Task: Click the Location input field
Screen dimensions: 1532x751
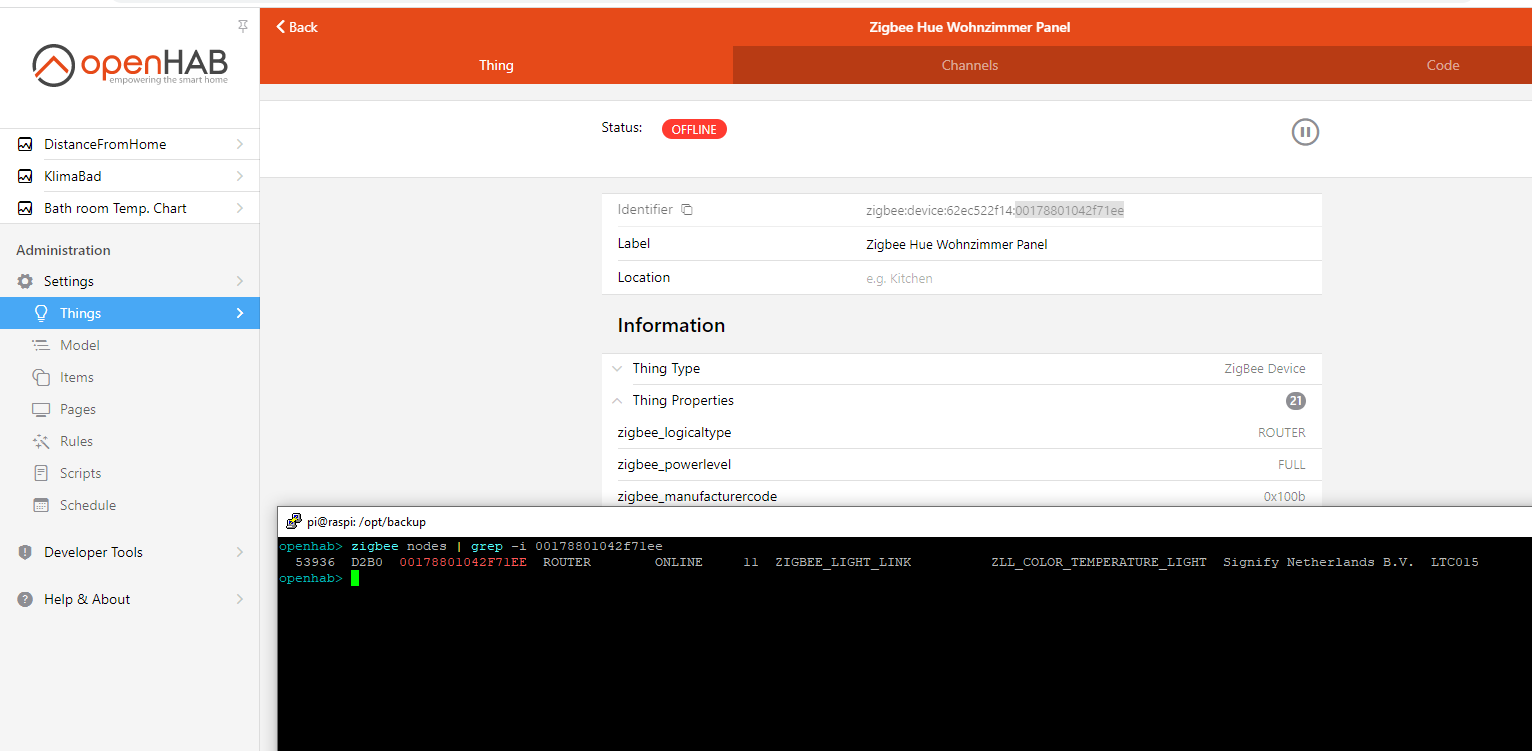Action: point(1085,278)
